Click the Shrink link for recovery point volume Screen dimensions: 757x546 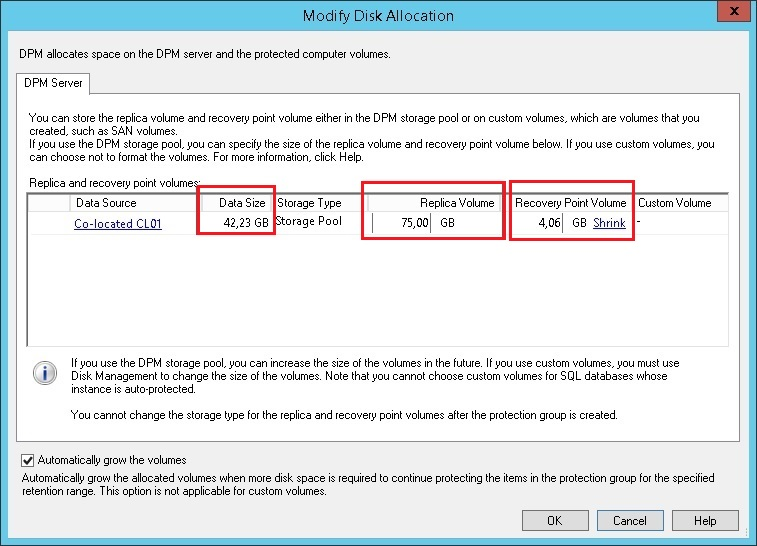(609, 223)
